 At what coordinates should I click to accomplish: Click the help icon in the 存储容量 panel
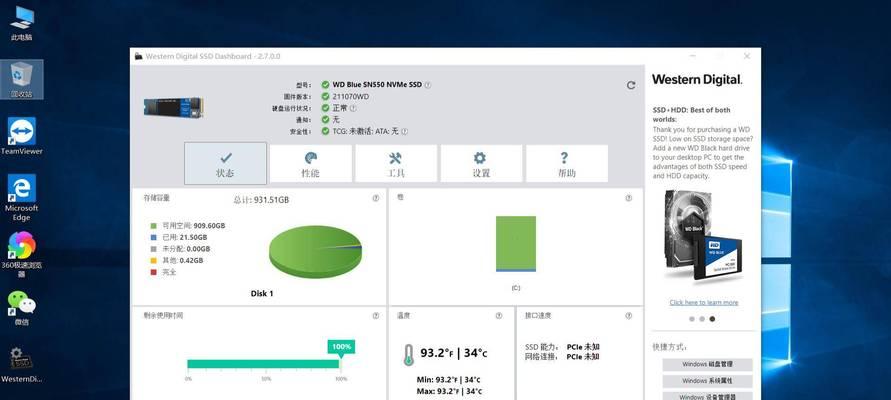[376, 198]
